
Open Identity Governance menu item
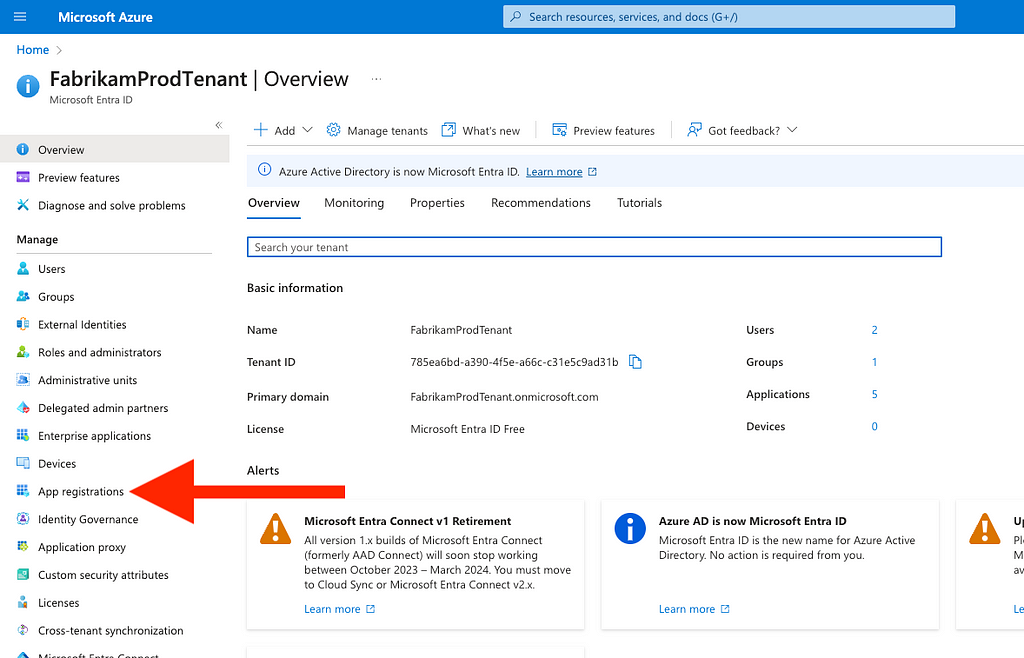(88, 520)
